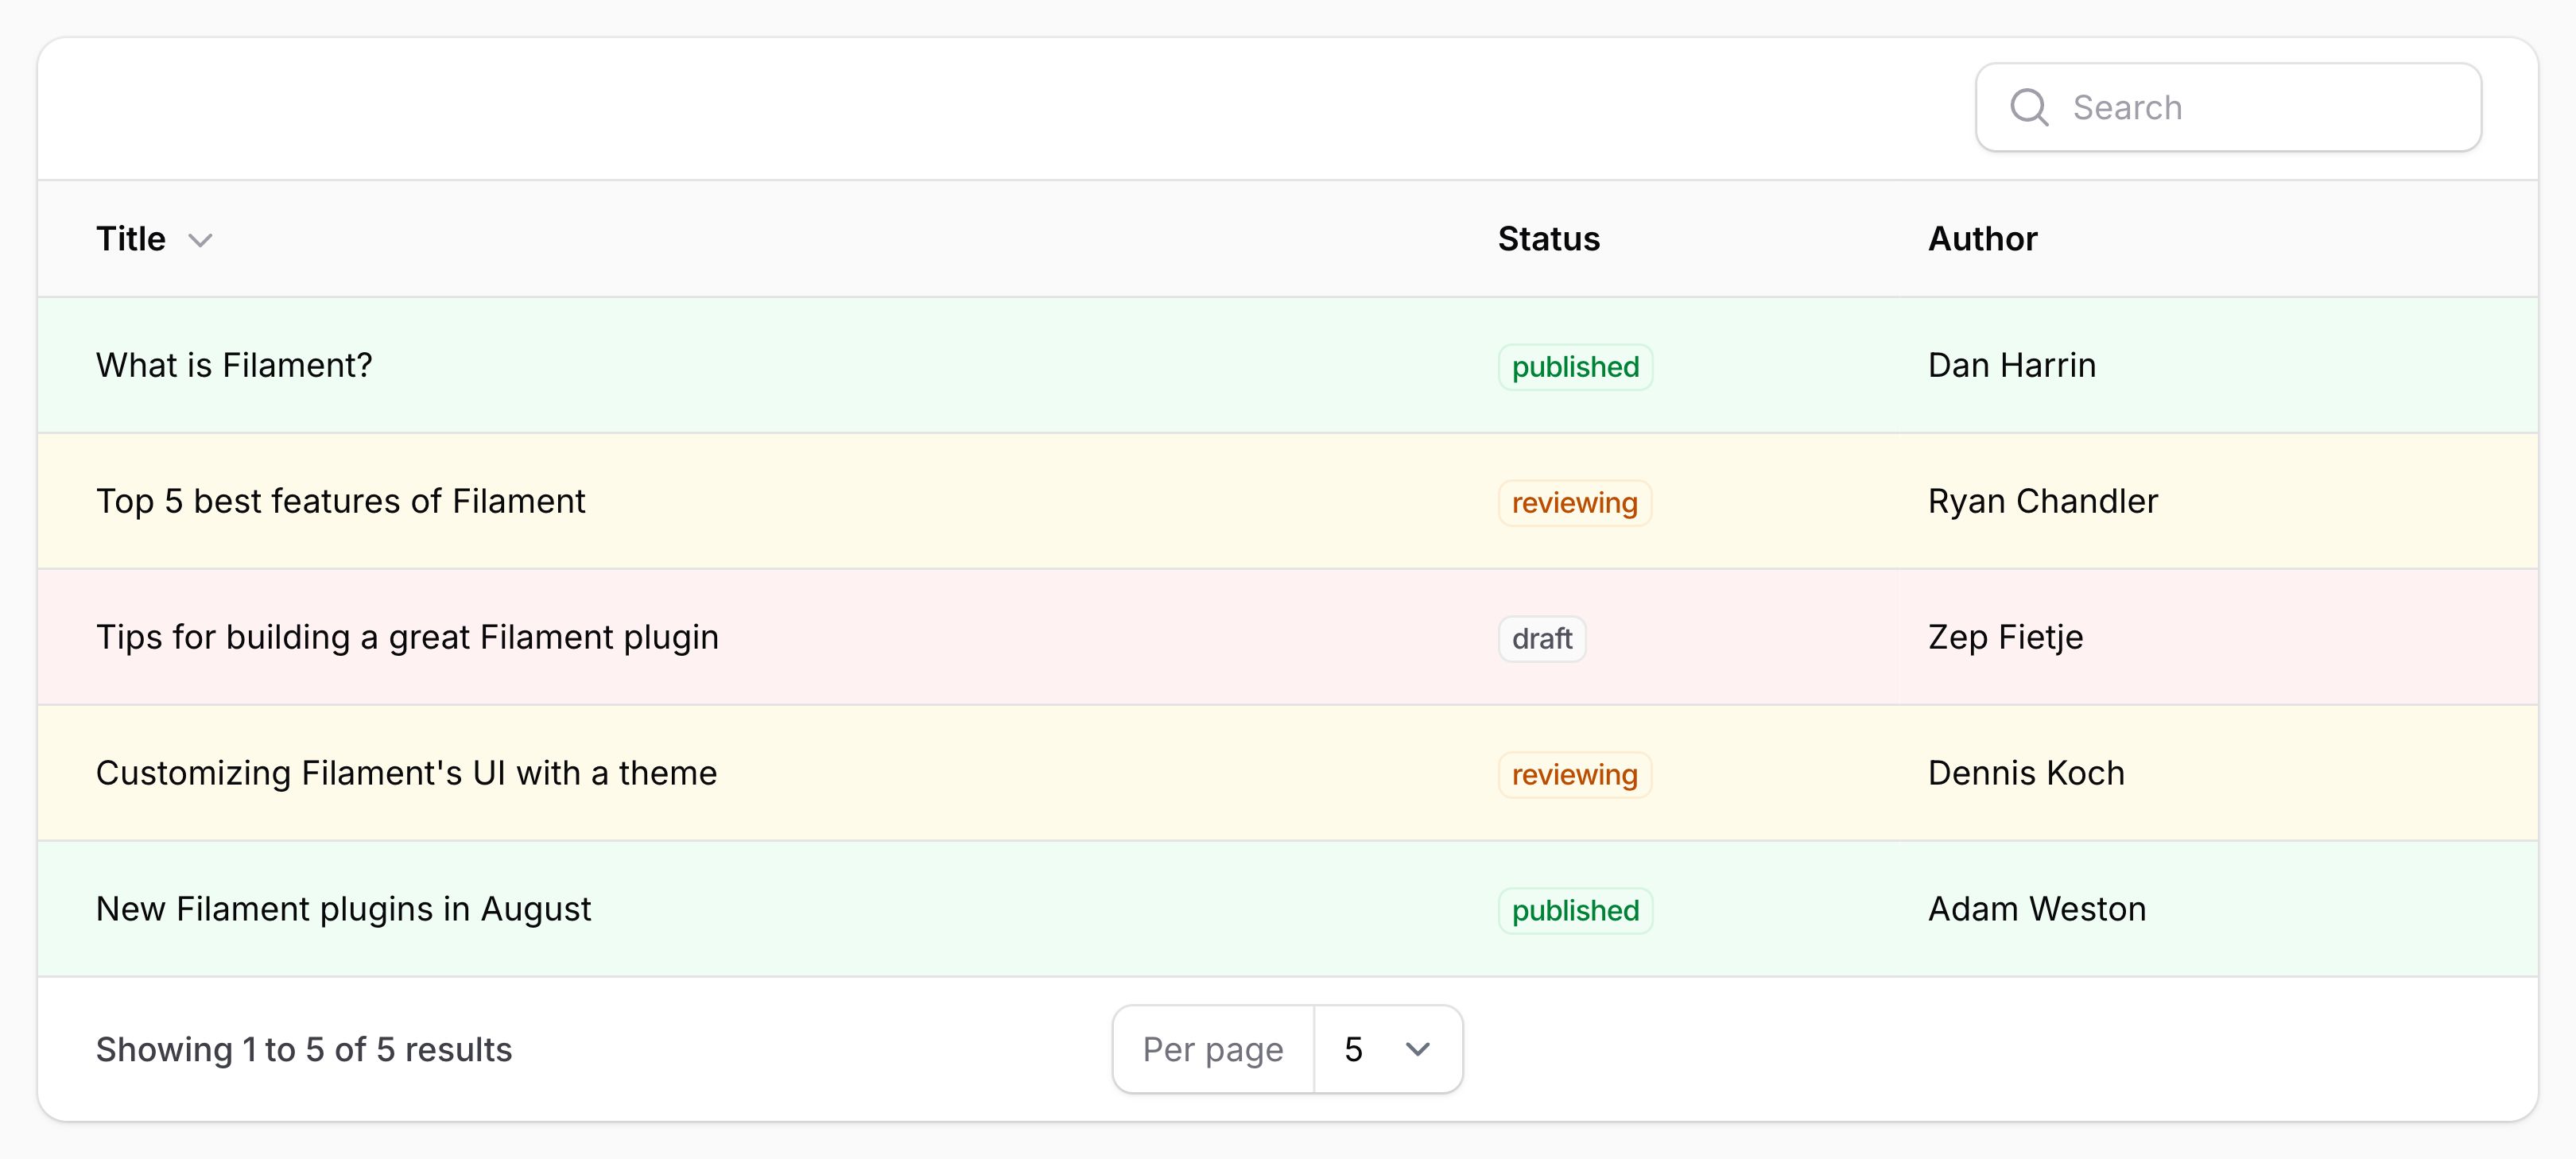2576x1159 pixels.
Task: Click the published badge in Adam Weston's row
Action: 1575,911
